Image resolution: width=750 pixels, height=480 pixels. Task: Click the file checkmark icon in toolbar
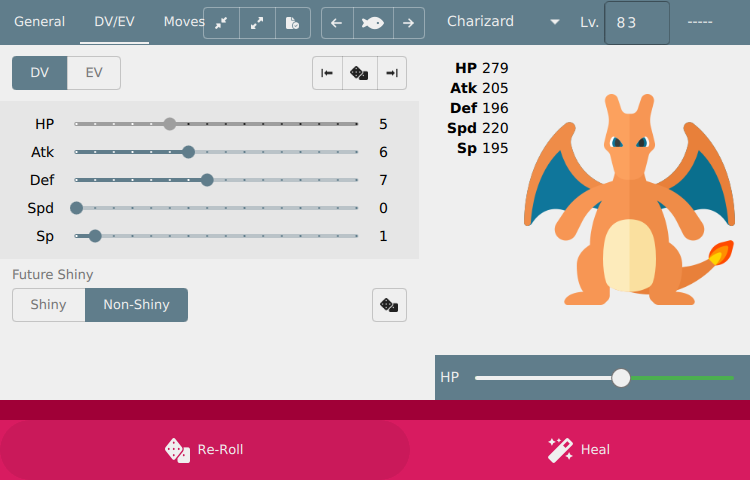pos(293,23)
